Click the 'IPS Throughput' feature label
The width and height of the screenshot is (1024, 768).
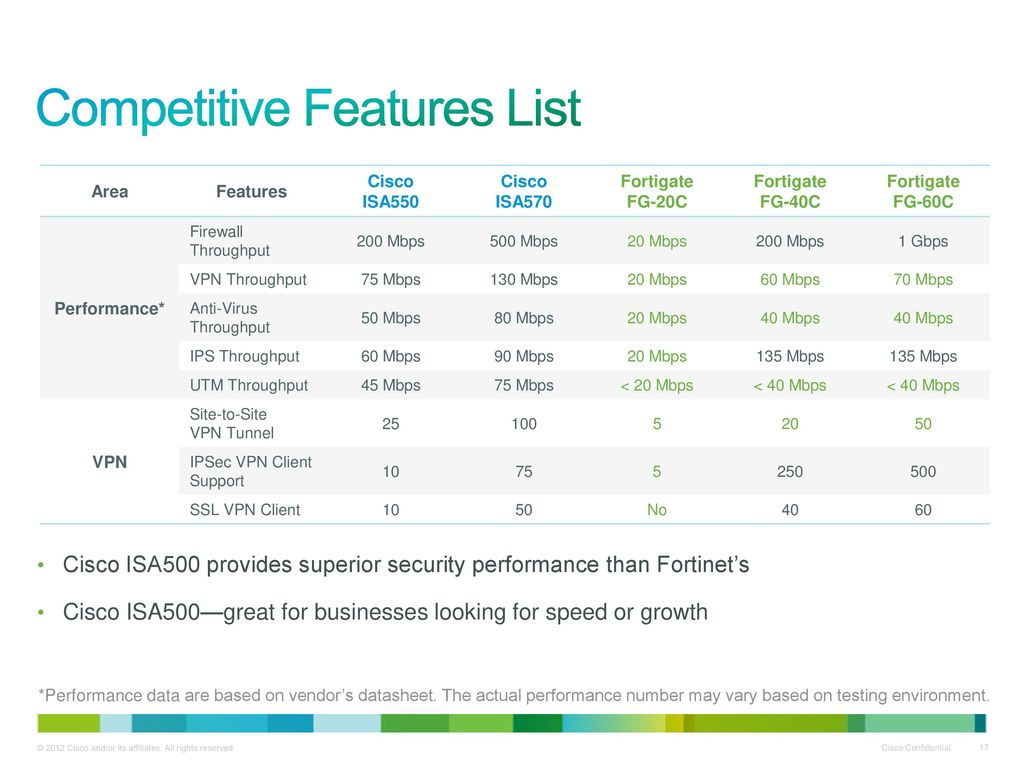point(244,357)
